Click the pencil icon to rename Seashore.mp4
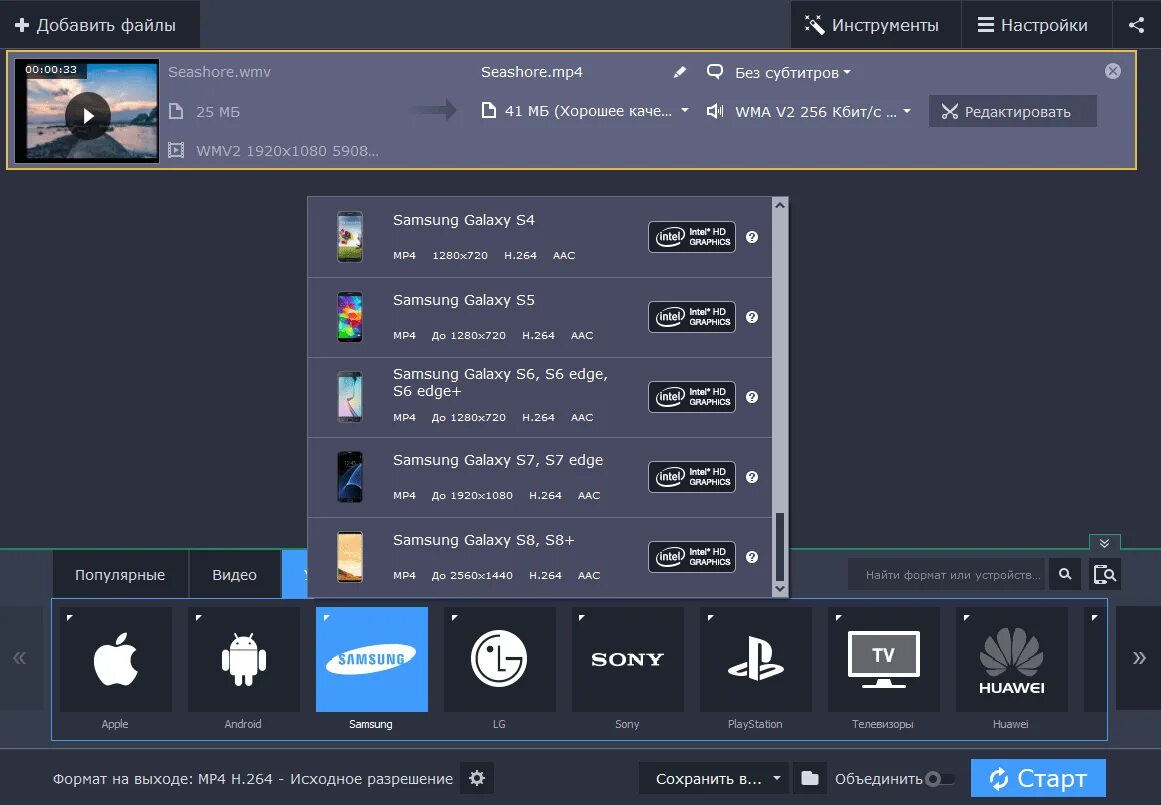The height and width of the screenshot is (805, 1161). pos(679,72)
